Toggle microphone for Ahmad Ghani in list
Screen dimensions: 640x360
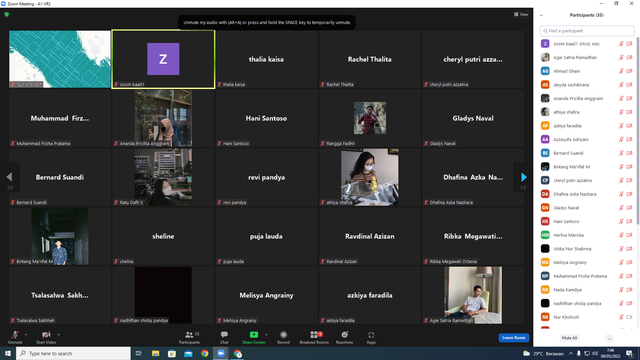tap(621, 71)
